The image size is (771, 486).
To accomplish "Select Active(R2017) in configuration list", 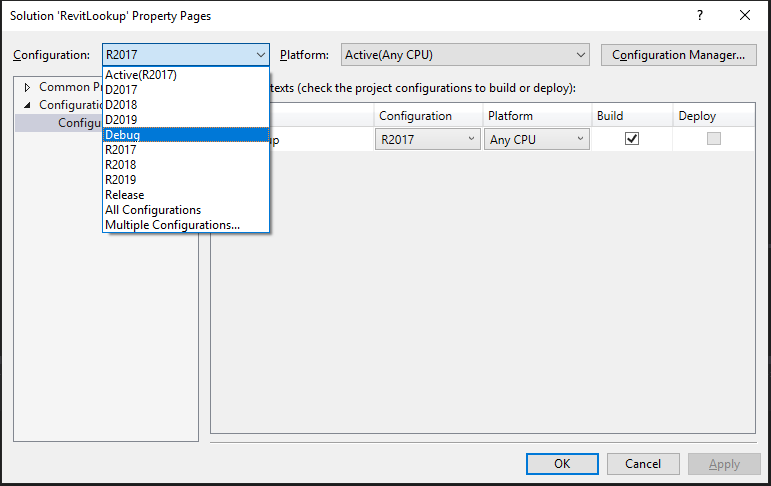I will 186,75.
